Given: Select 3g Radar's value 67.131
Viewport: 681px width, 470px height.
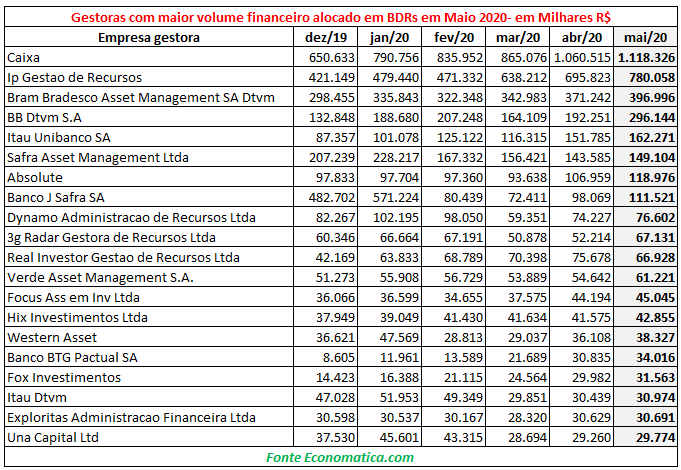Looking at the screenshot, I should [655, 237].
